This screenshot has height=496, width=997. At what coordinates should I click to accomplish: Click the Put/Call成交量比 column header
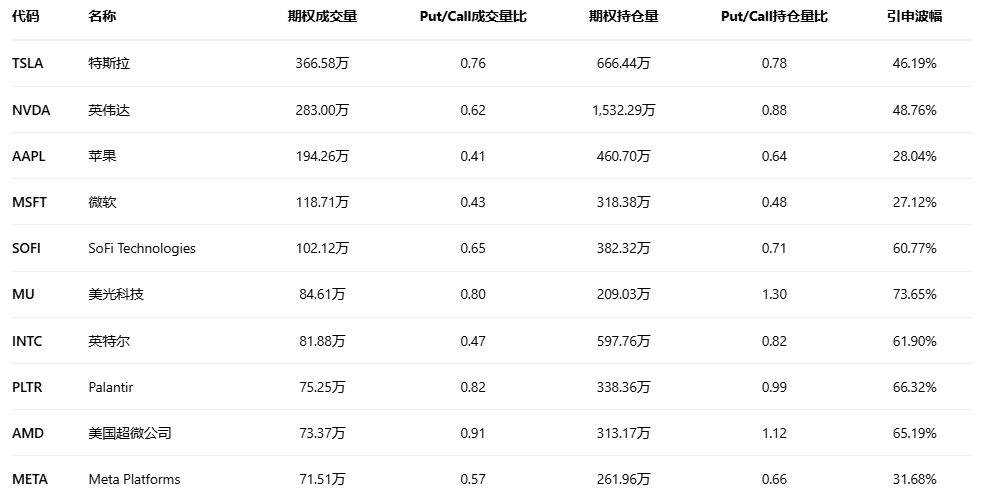(x=473, y=17)
